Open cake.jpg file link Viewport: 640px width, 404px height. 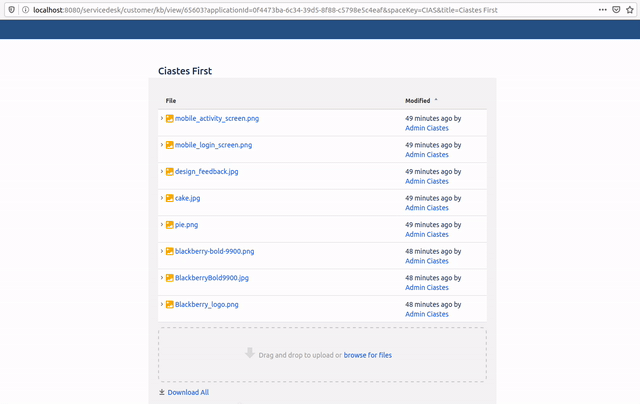point(187,198)
